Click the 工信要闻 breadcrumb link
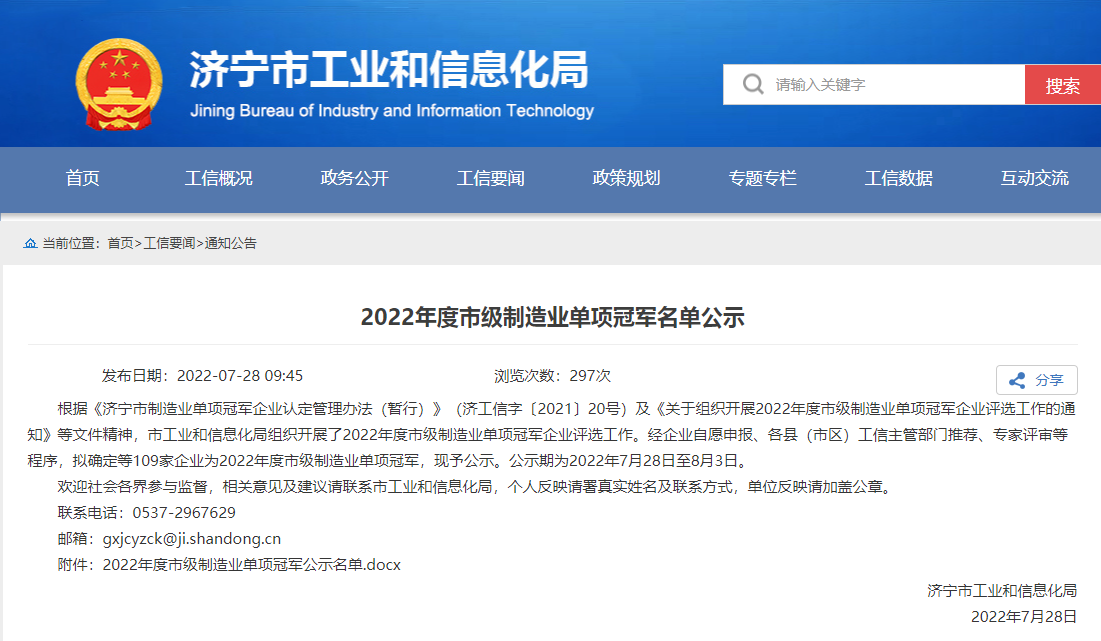 tap(169, 243)
